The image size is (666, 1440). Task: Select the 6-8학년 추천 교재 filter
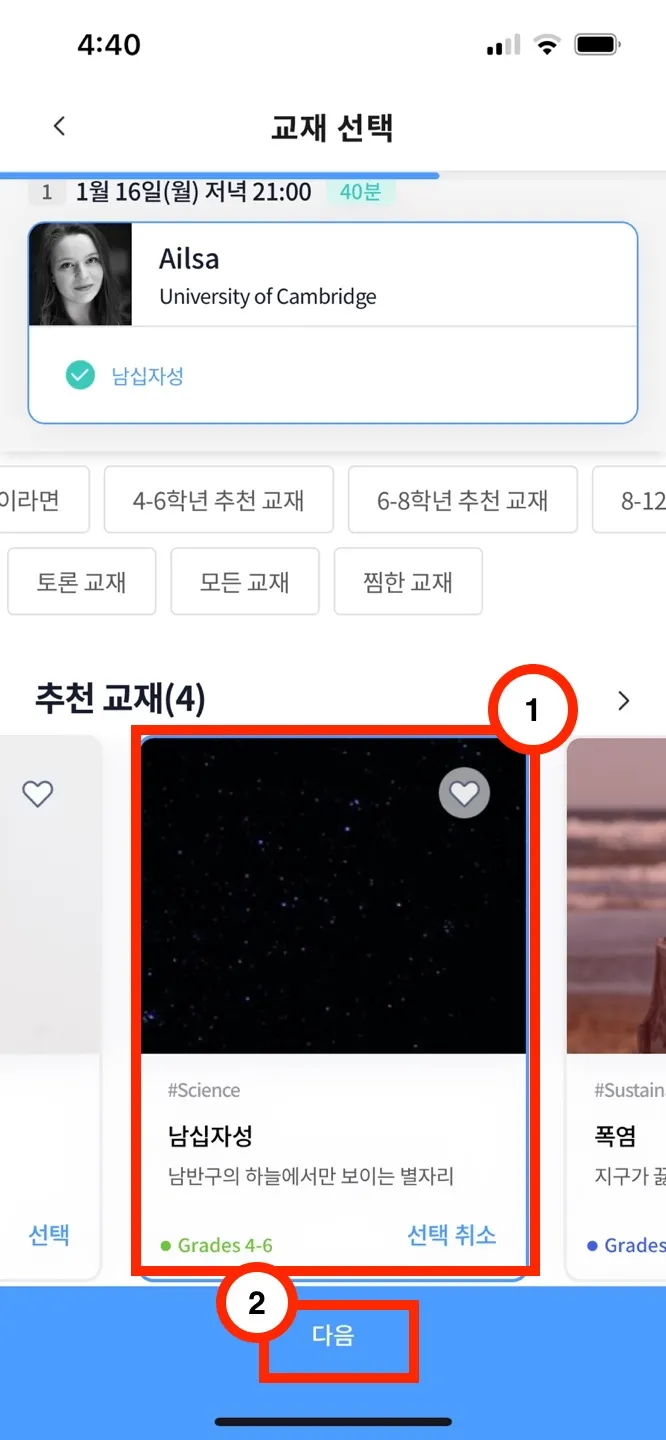(x=463, y=500)
